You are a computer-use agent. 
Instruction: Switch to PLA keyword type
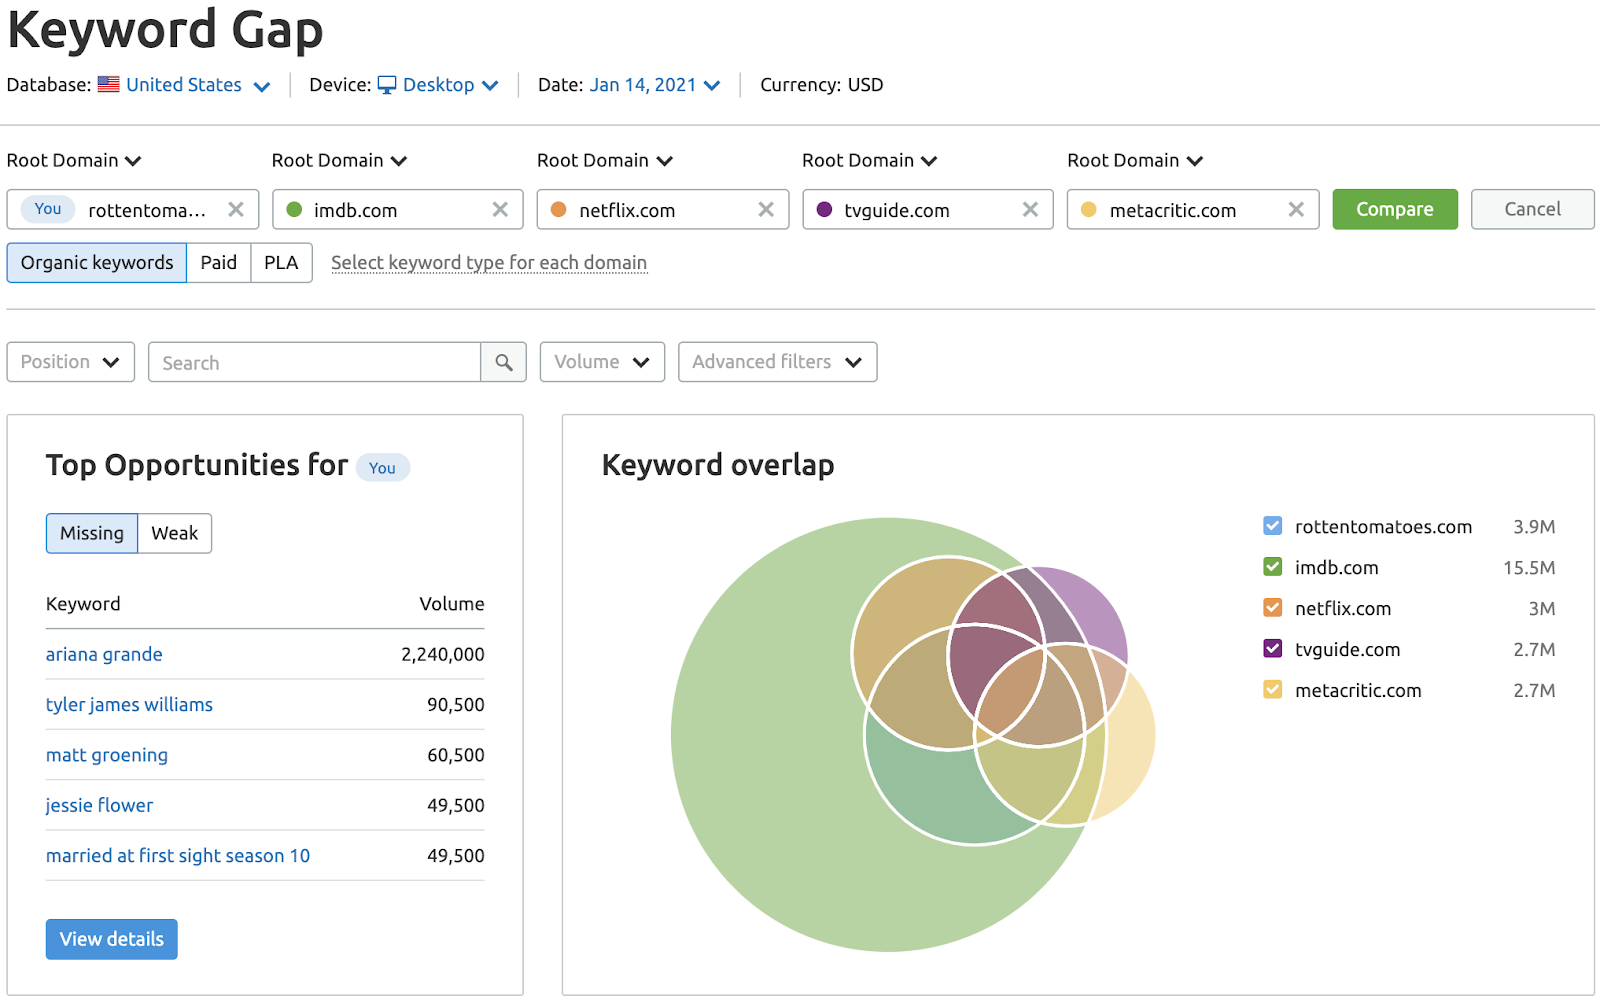point(281,262)
